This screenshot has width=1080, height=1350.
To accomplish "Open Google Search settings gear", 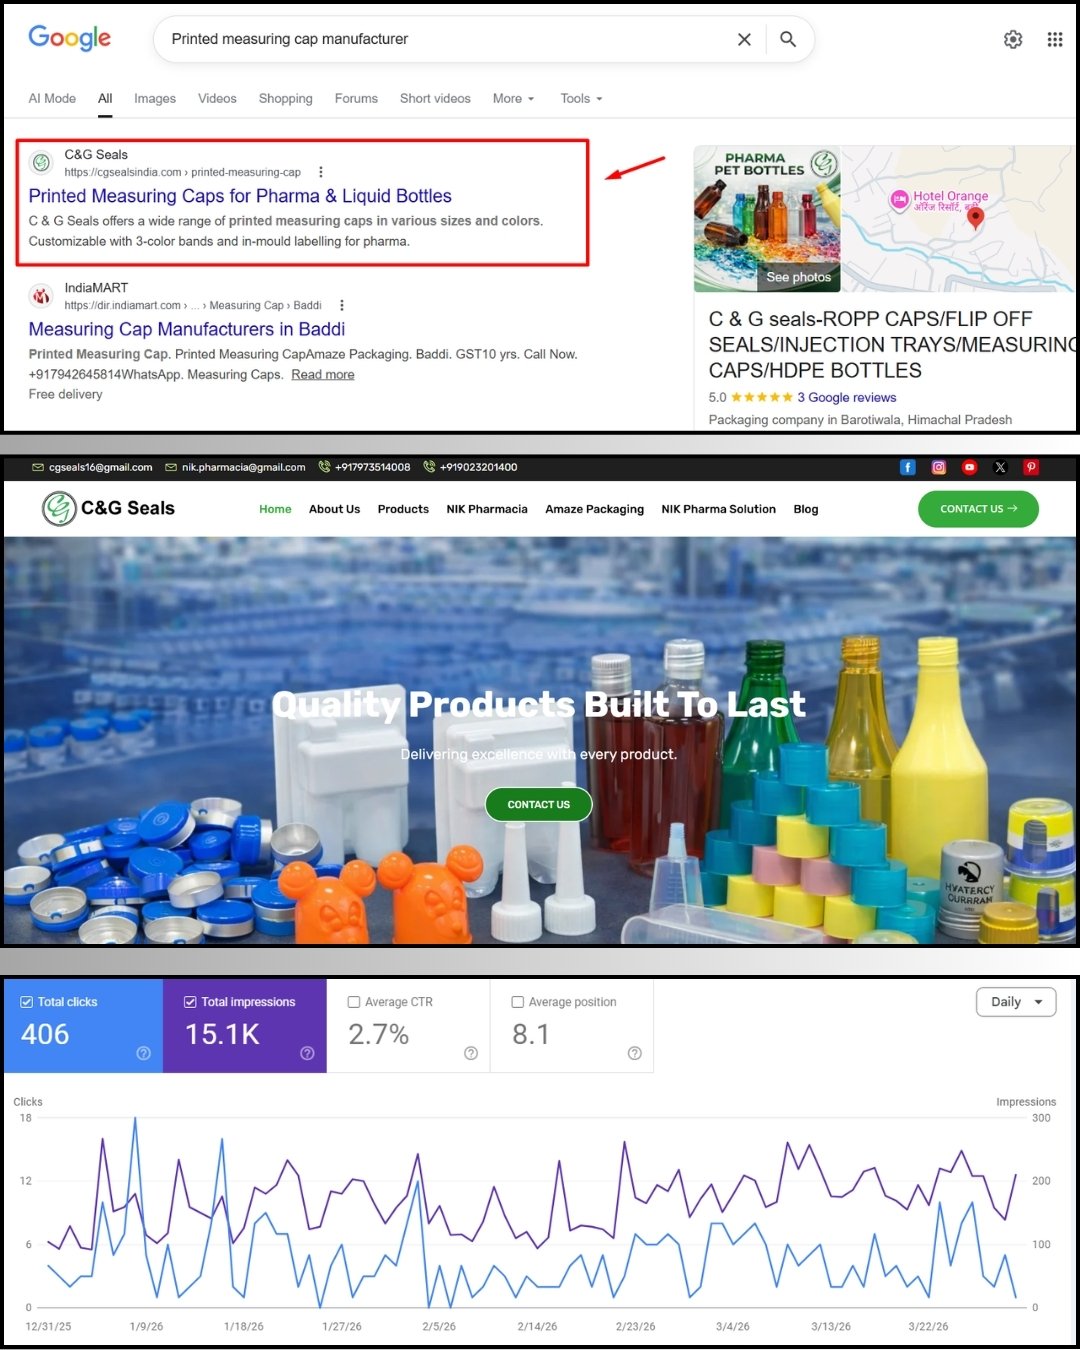I will 1013,39.
